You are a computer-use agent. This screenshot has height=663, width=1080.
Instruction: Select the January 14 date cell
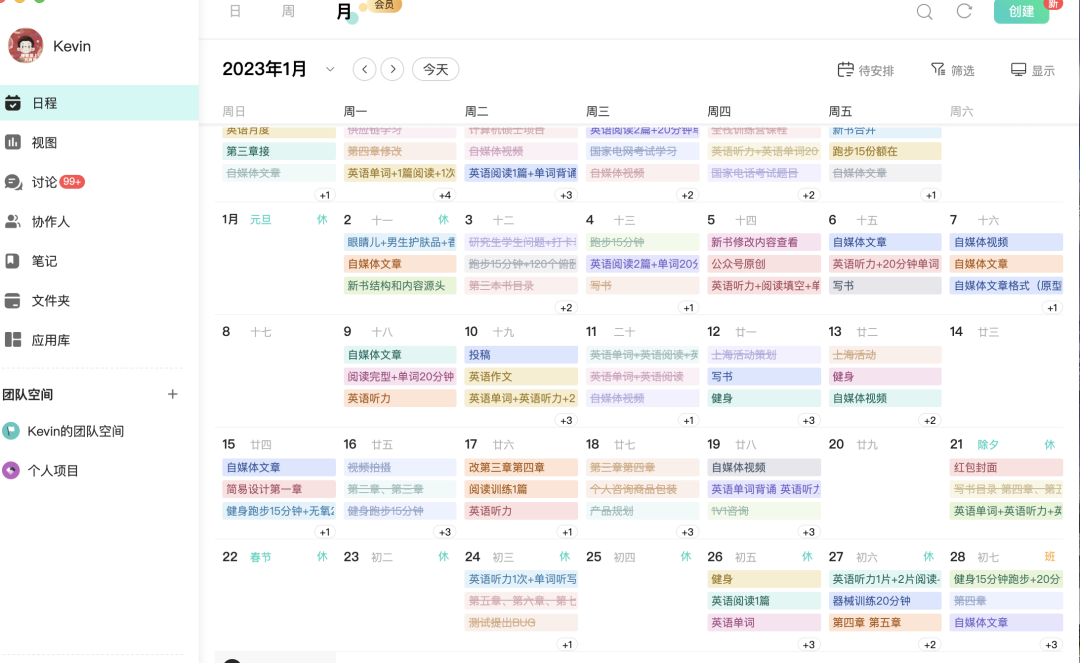pos(1006,373)
